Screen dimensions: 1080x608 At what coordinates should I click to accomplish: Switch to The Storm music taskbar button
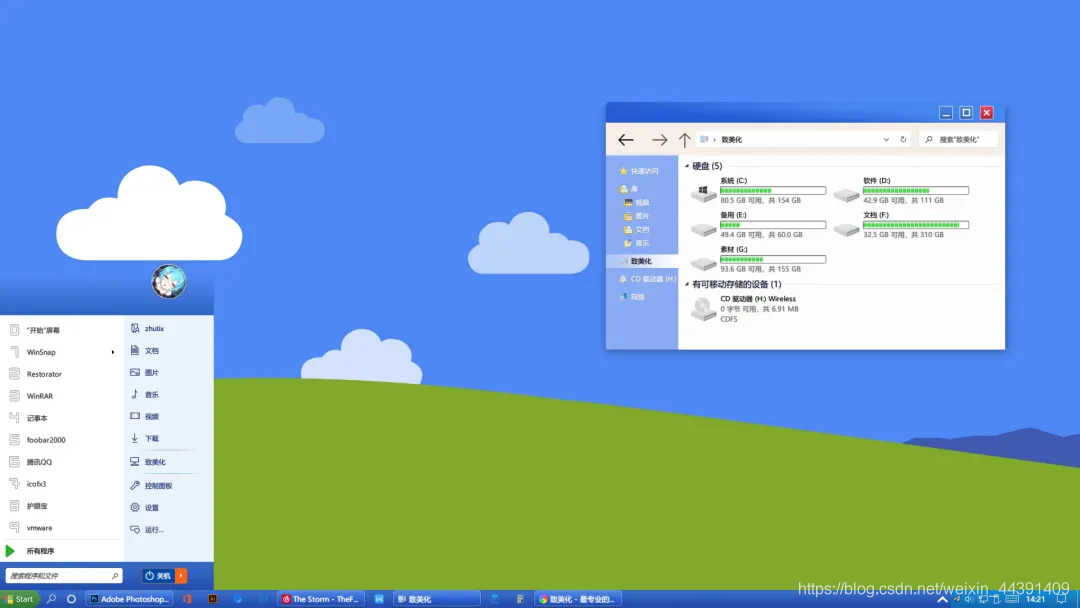(x=320, y=599)
